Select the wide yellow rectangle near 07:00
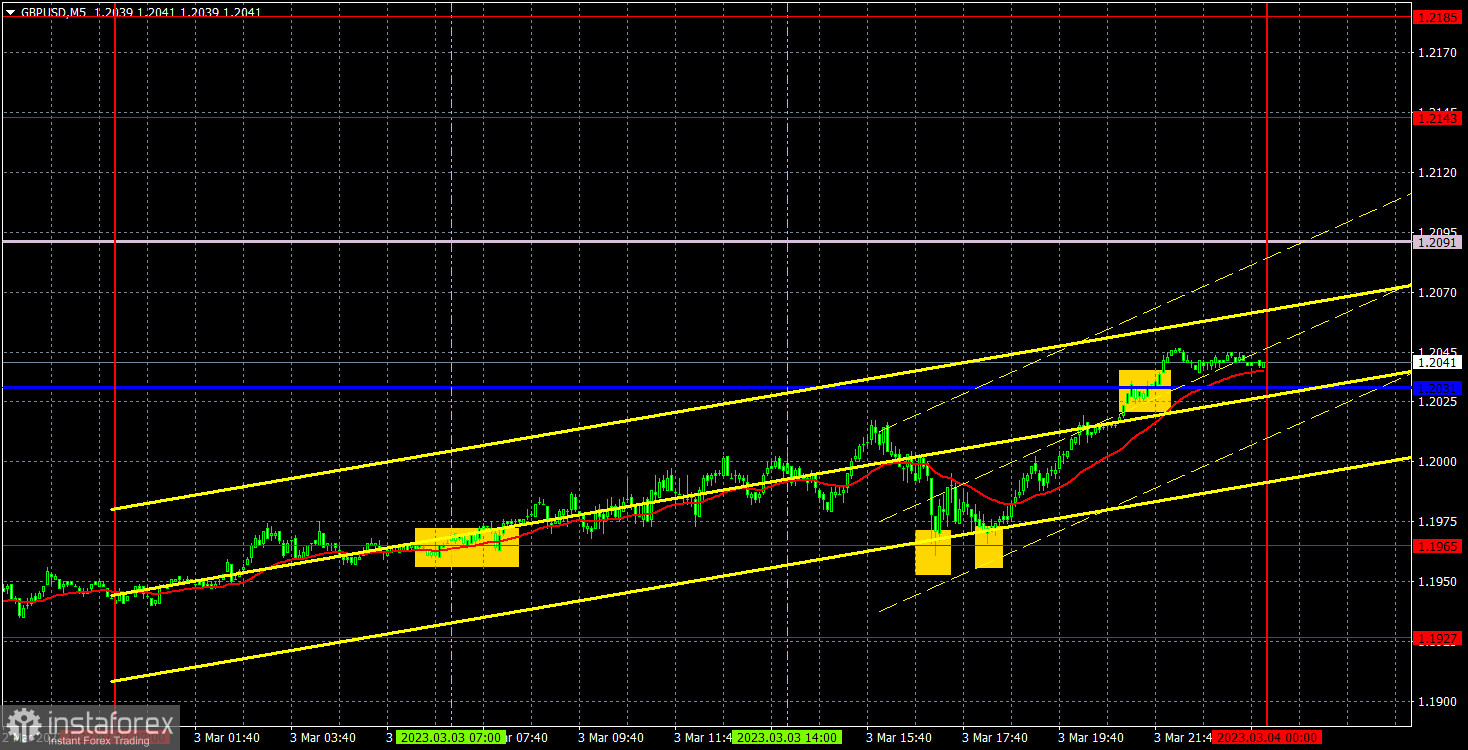 467,547
